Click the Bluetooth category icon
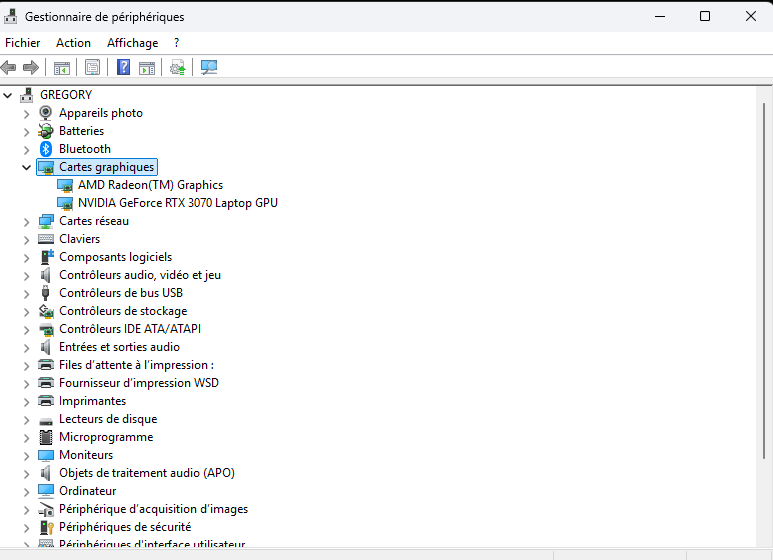Viewport: 773px width, 560px height. coord(46,149)
